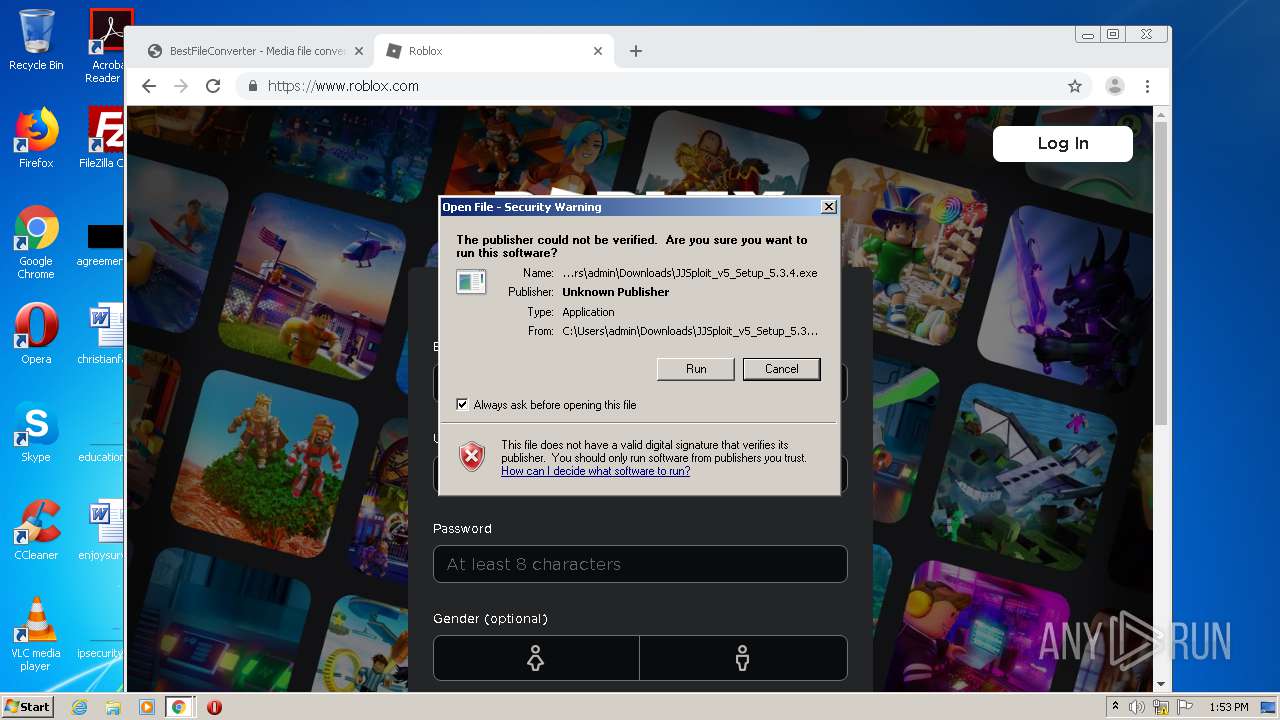Open Recycle Bin on the desktop
This screenshot has width=1280, height=720.
[36, 41]
